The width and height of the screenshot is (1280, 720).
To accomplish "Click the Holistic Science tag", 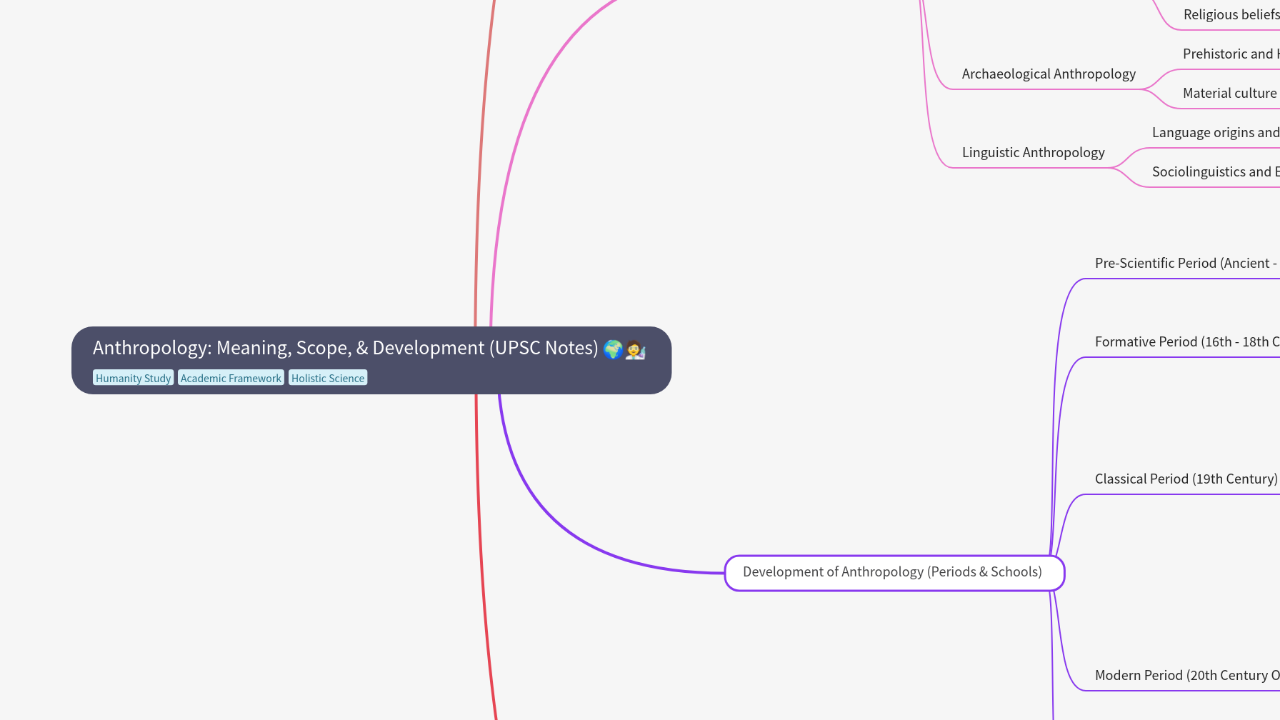I will [328, 378].
